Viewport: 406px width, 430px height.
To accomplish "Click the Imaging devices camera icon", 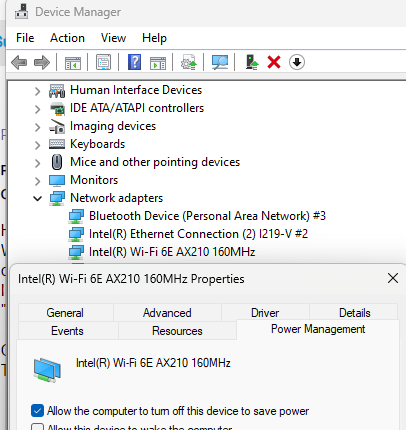I will point(57,127).
